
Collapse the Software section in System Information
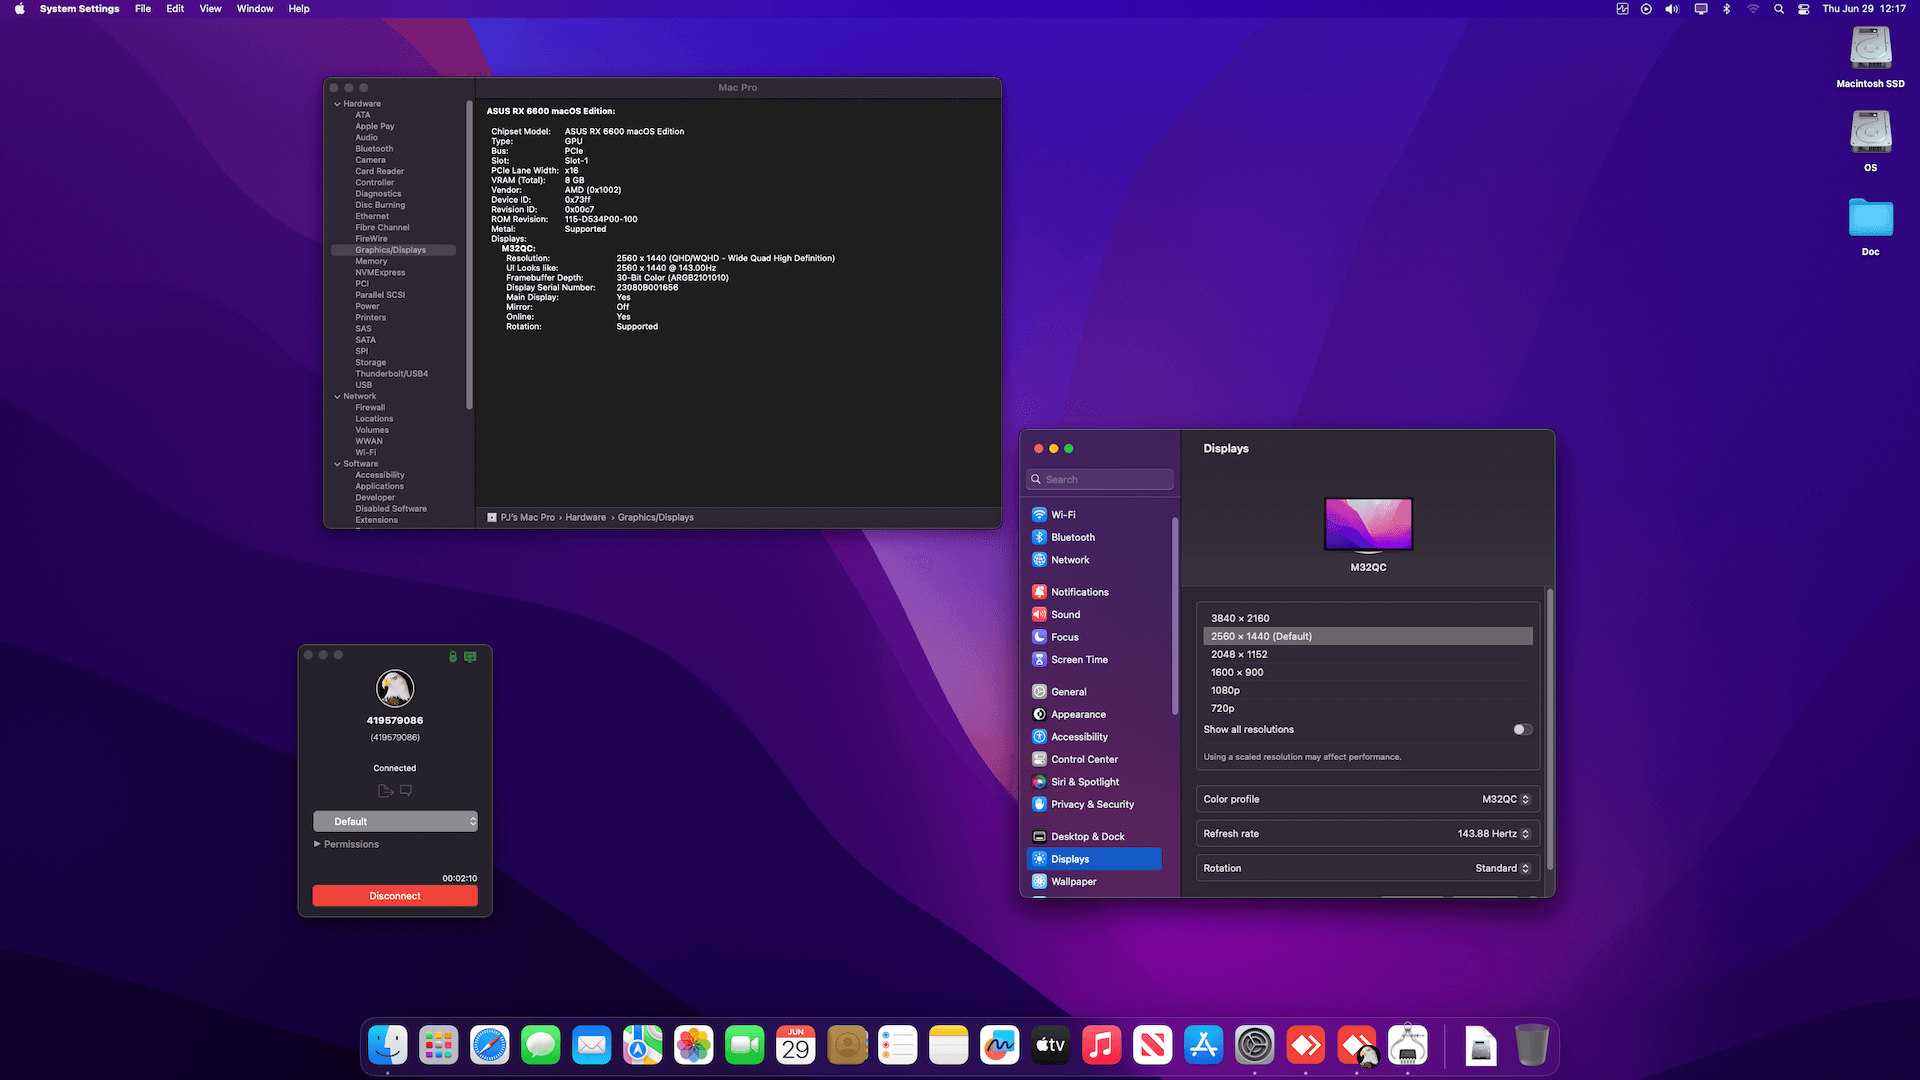point(337,464)
